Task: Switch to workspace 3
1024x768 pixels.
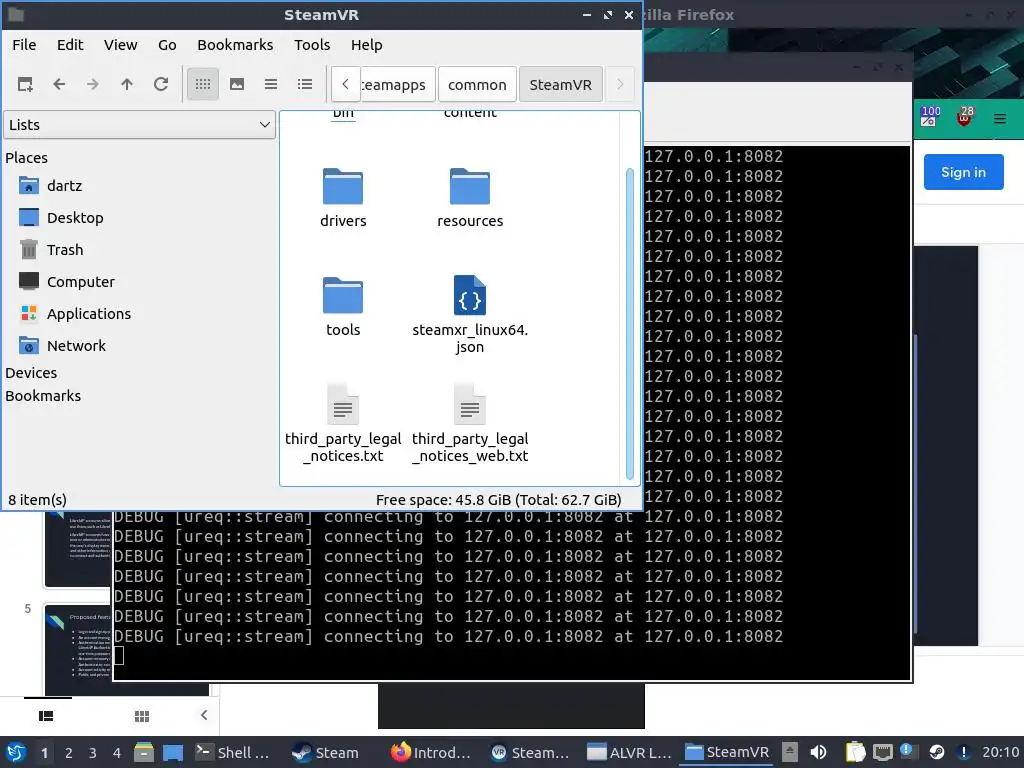Action: (x=93, y=753)
